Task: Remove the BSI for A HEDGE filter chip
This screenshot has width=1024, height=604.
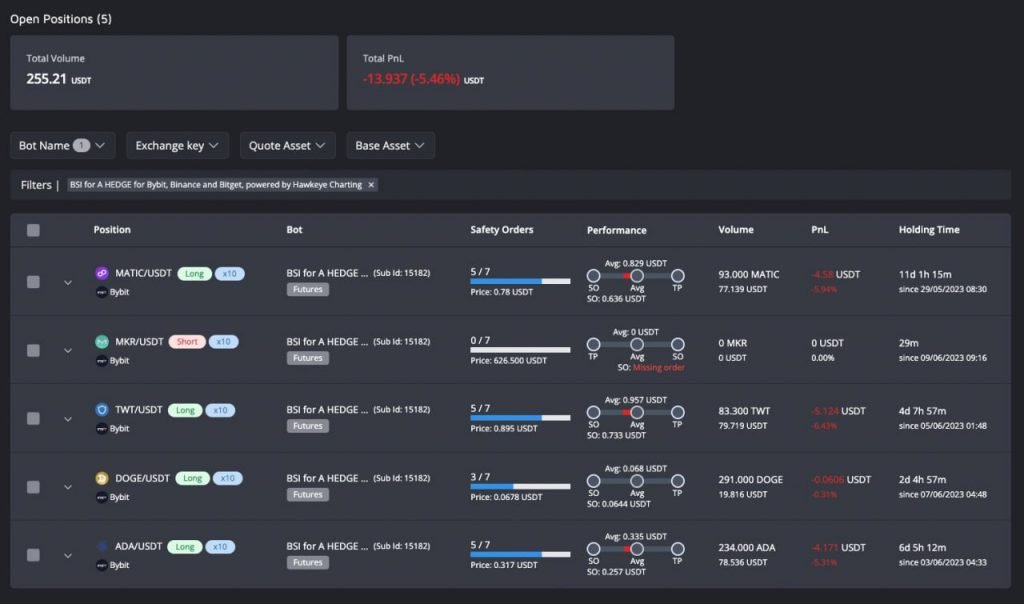Action: [x=371, y=185]
